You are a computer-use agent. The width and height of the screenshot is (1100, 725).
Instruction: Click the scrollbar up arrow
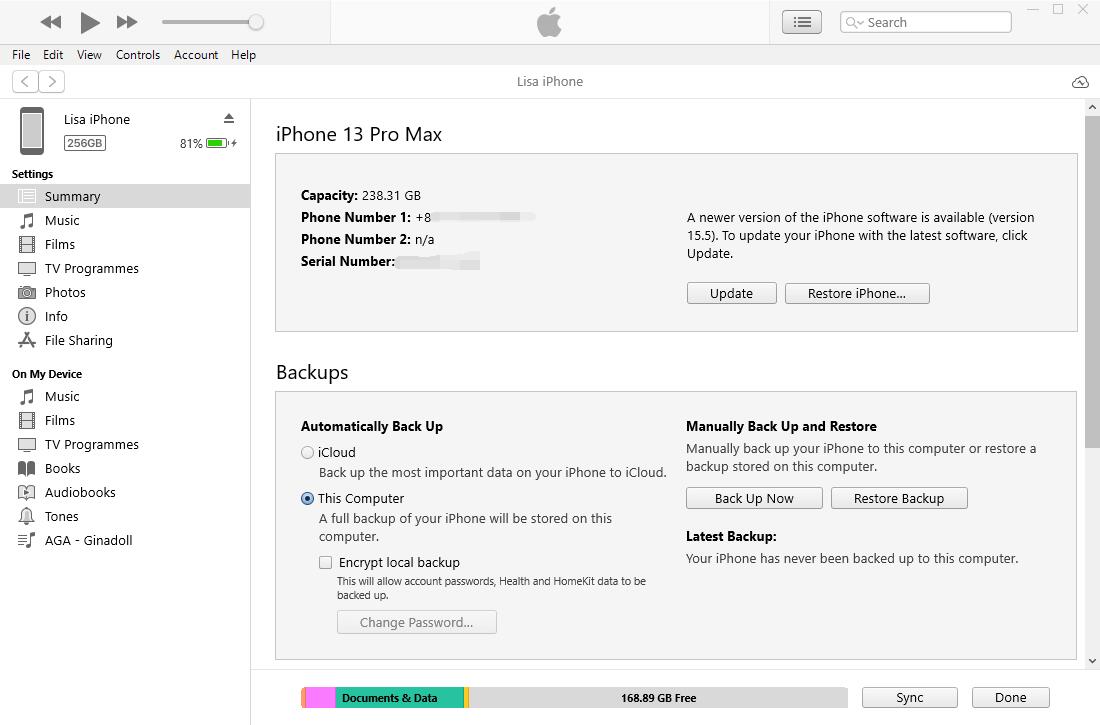coord(1092,107)
